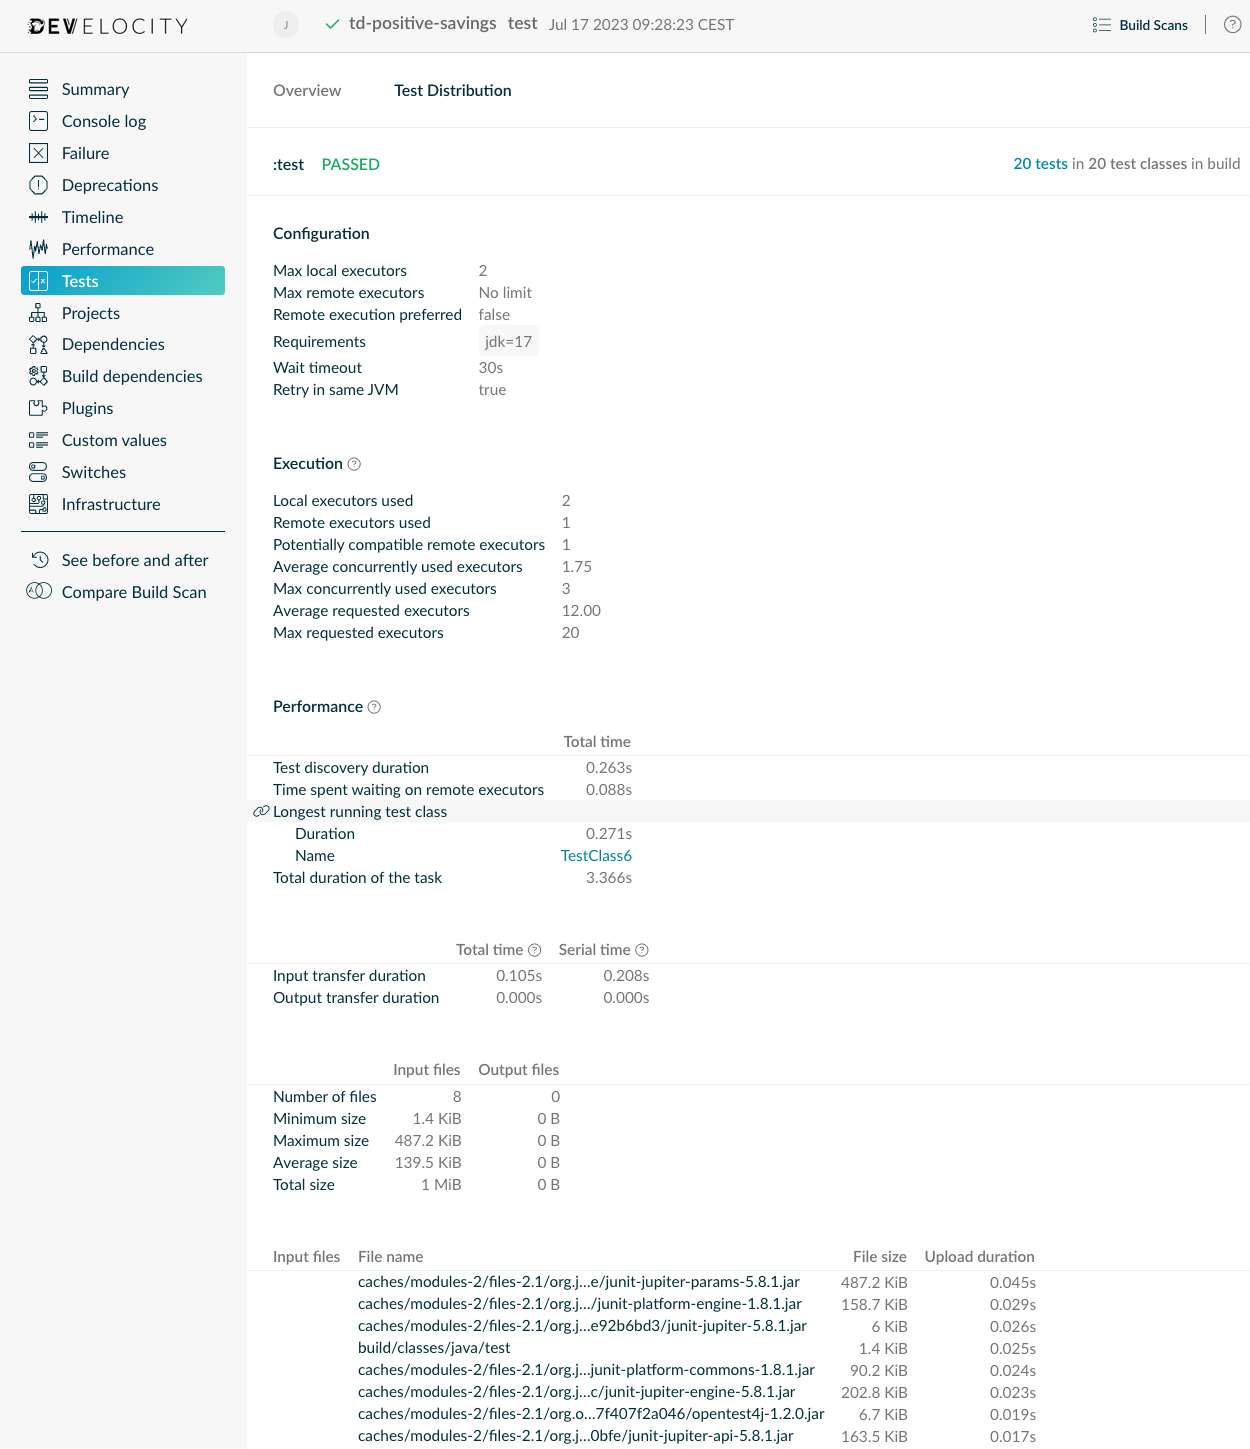
Task: Switch to the Overview tab
Action: [306, 90]
